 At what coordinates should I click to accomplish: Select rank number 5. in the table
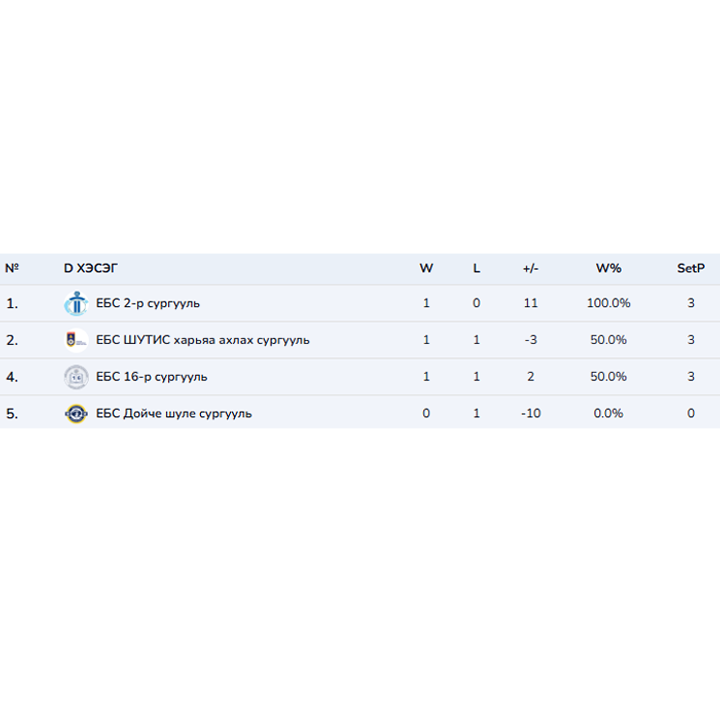point(12,413)
